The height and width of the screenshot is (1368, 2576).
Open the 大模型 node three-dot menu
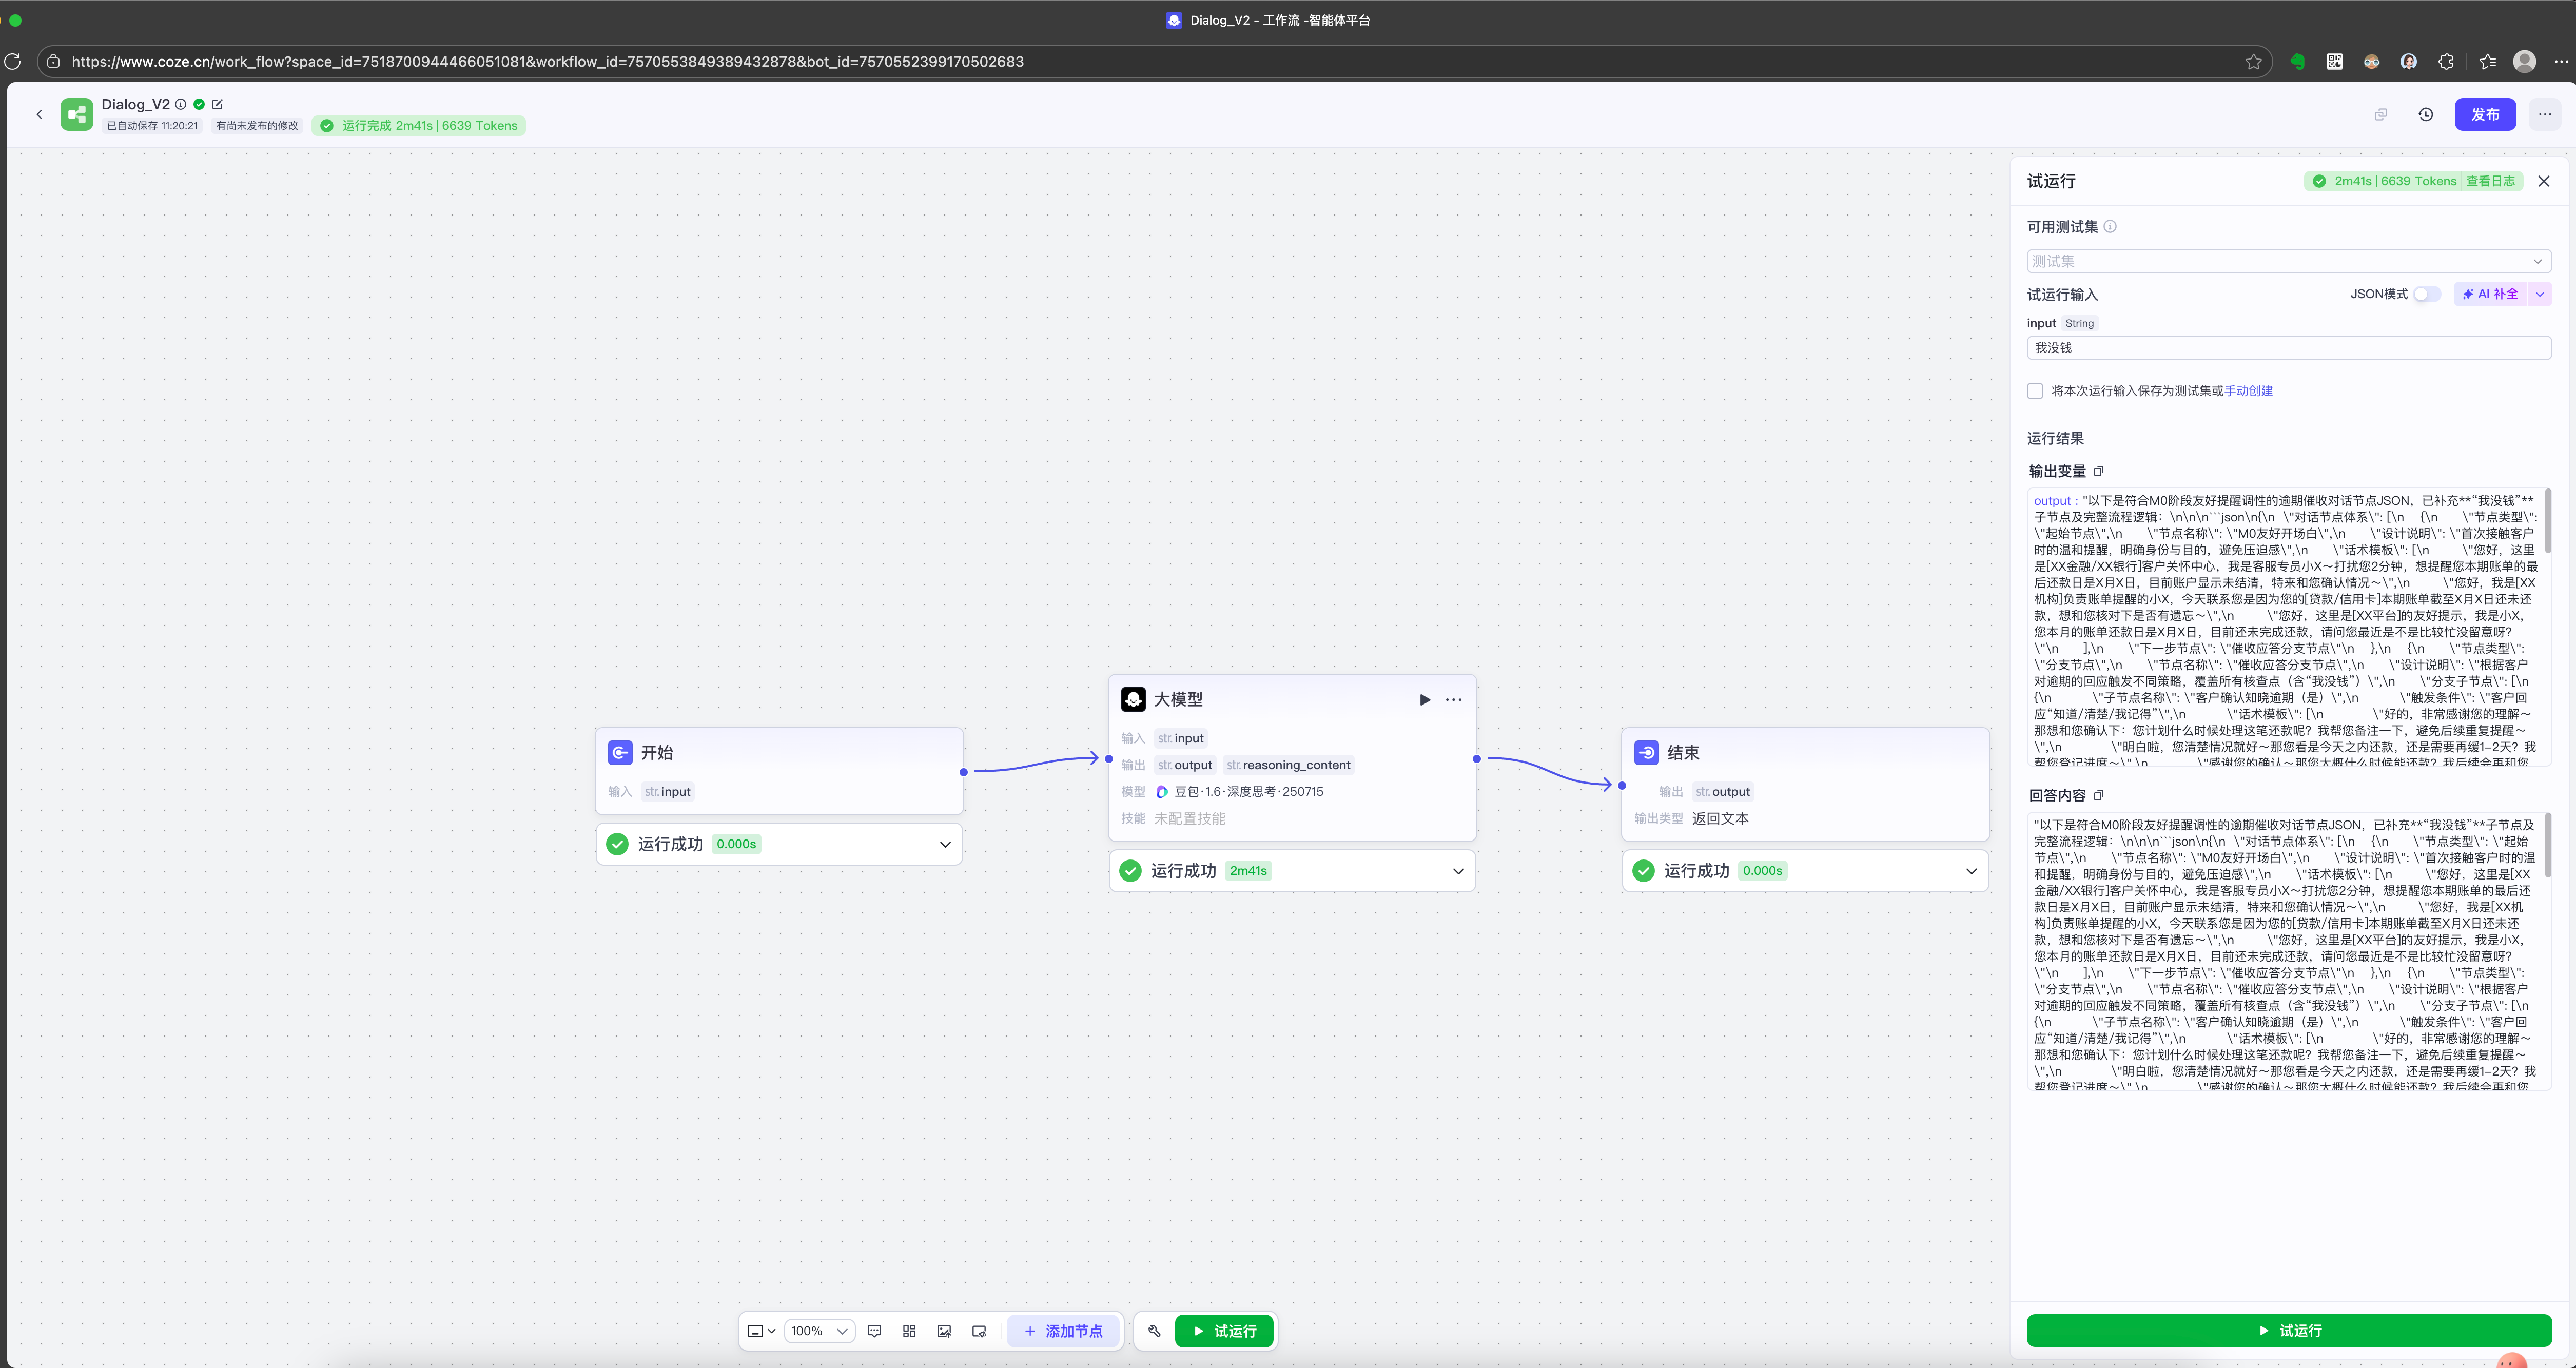coord(1454,700)
